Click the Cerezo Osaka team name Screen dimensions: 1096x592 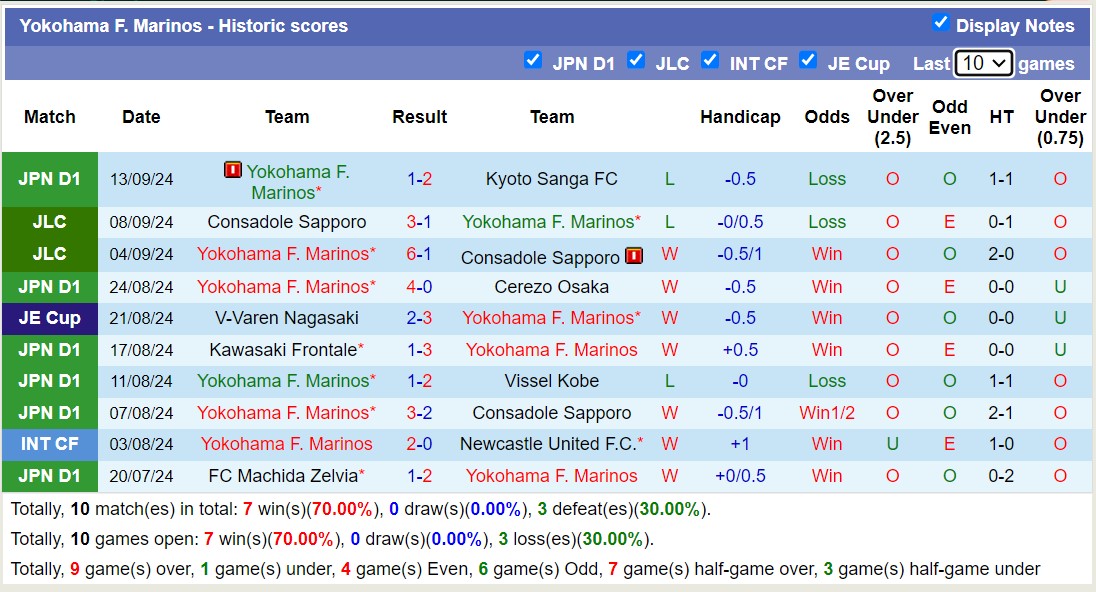click(x=551, y=287)
